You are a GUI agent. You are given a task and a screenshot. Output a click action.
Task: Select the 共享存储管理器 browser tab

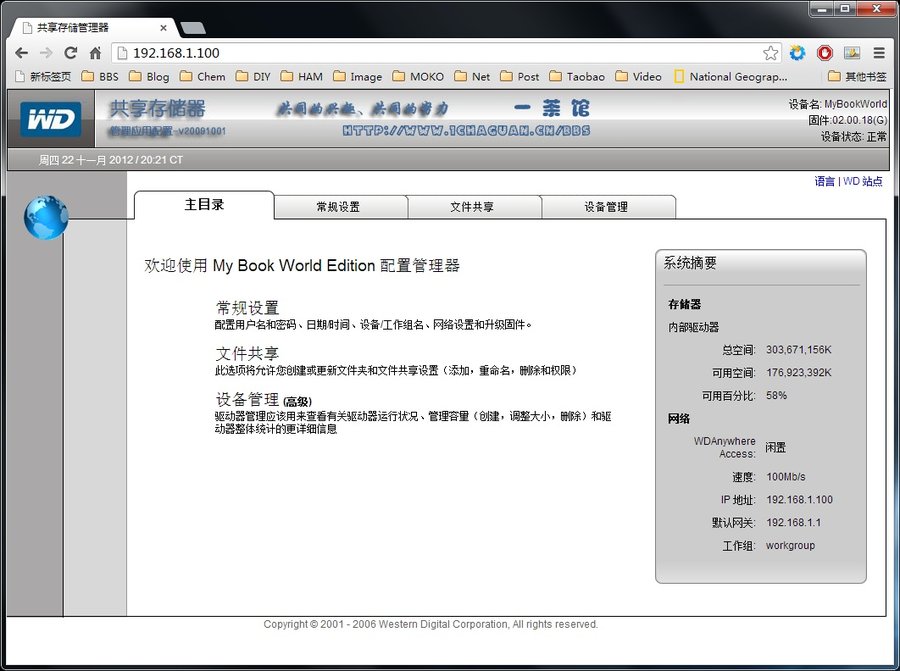[x=92, y=28]
